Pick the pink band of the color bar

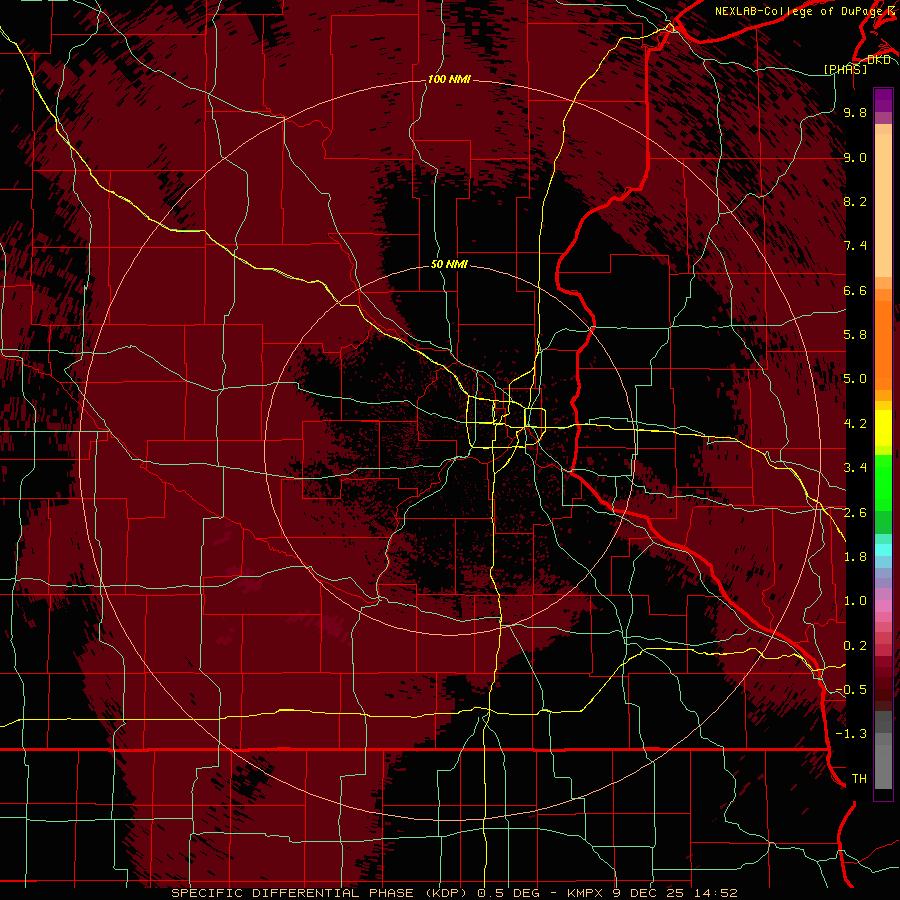point(883,606)
